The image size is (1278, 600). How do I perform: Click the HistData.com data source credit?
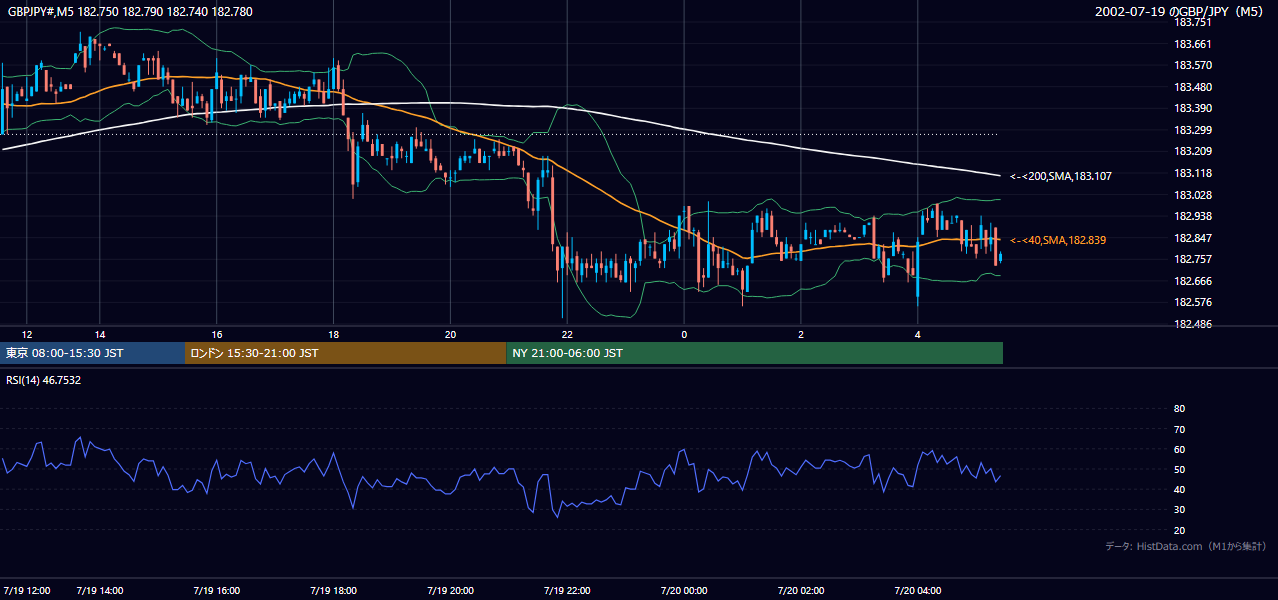point(1186,546)
